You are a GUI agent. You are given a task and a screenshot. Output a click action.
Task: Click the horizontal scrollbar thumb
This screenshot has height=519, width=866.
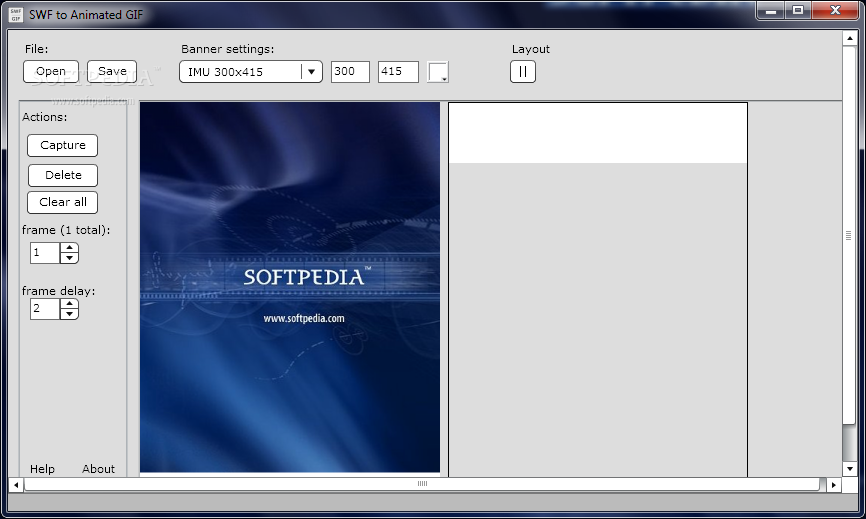point(422,484)
